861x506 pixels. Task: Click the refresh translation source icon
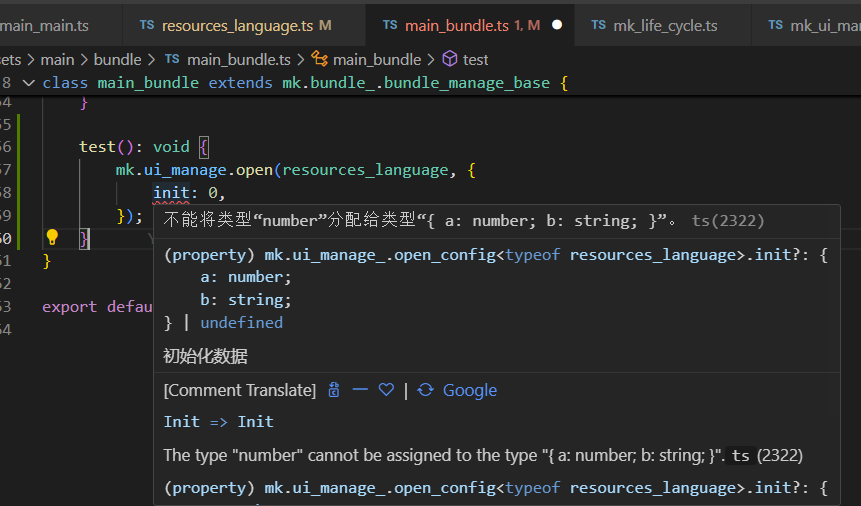[x=425, y=390]
